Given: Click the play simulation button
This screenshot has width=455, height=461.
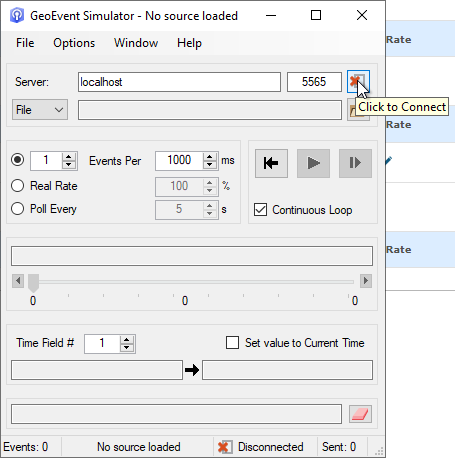Looking at the screenshot, I should point(313,163).
